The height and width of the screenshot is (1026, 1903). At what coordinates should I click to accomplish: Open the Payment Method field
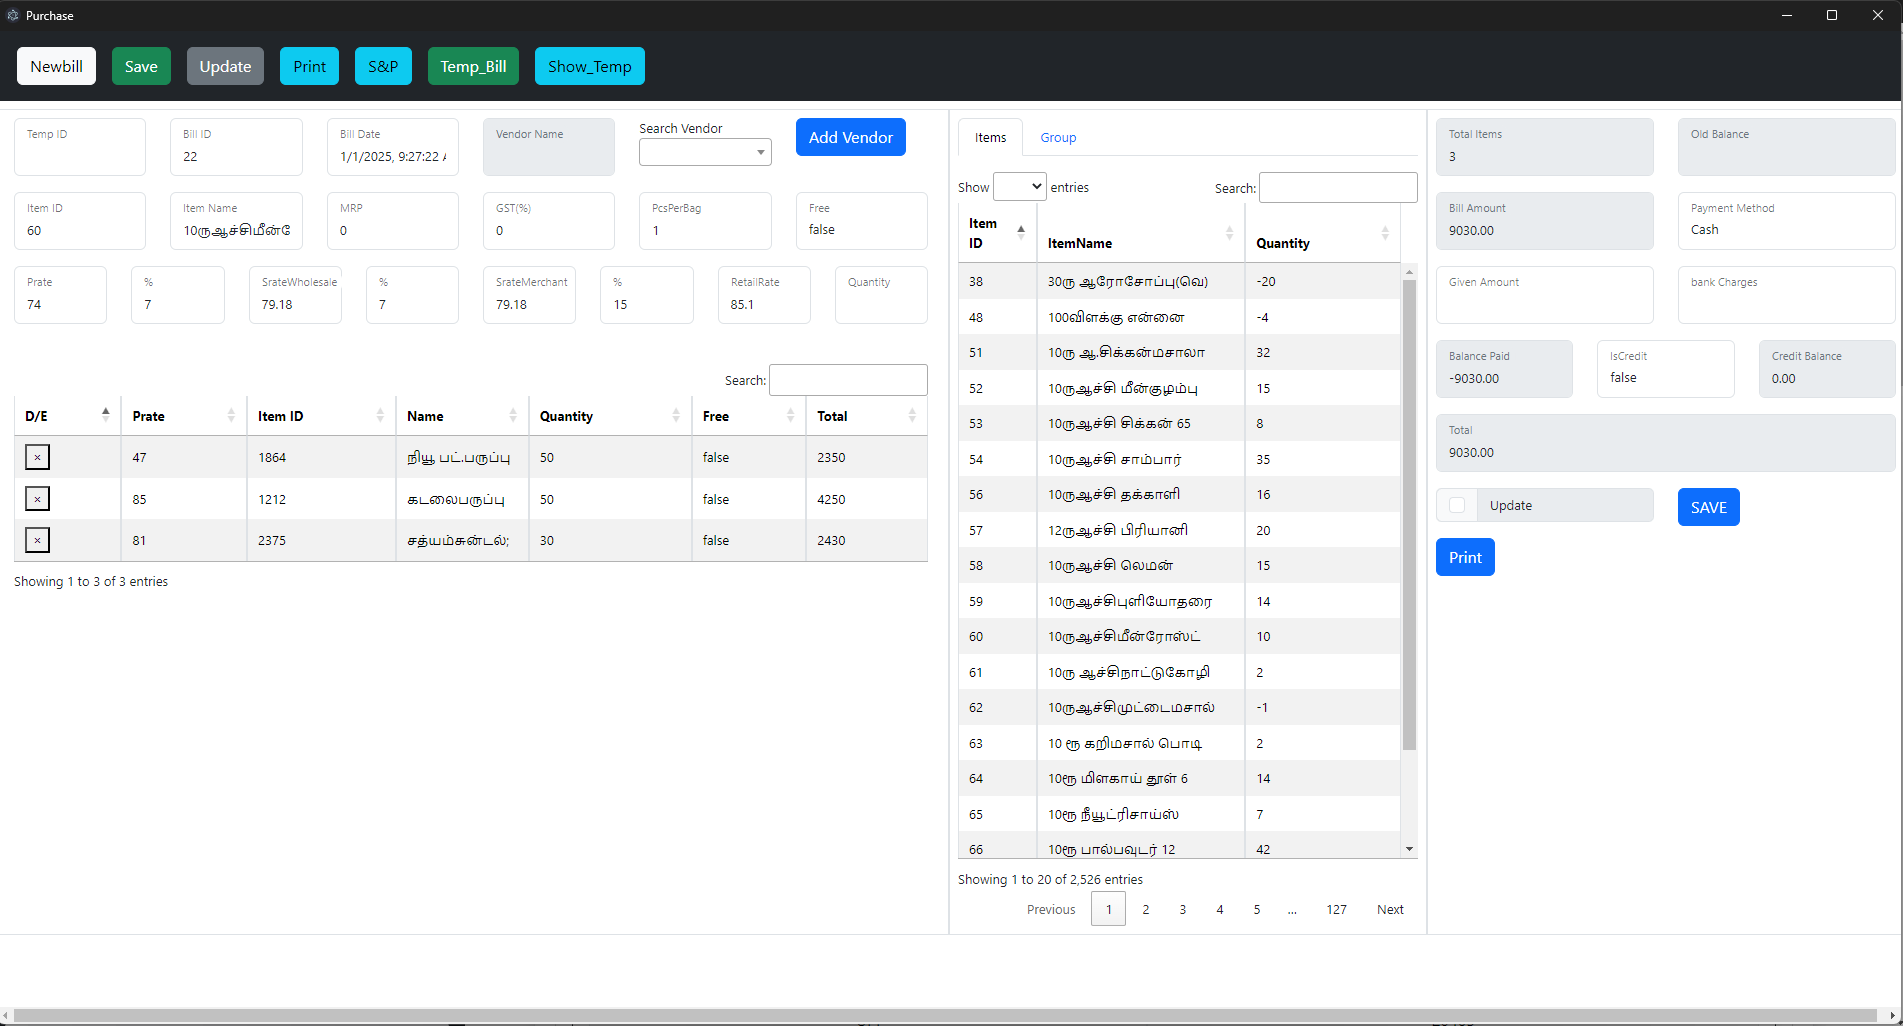click(1785, 229)
